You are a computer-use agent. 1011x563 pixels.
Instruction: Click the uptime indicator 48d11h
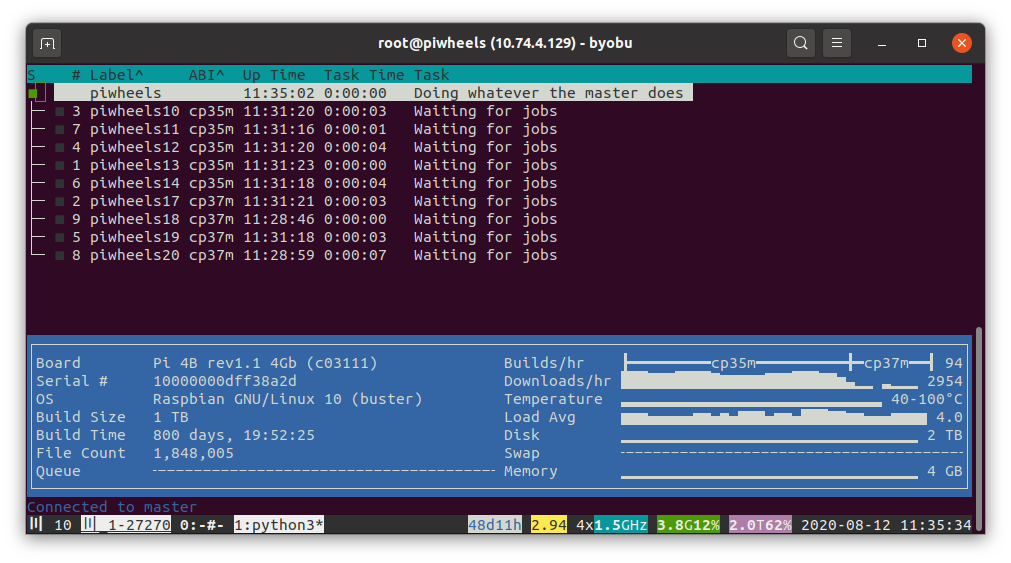pos(495,525)
